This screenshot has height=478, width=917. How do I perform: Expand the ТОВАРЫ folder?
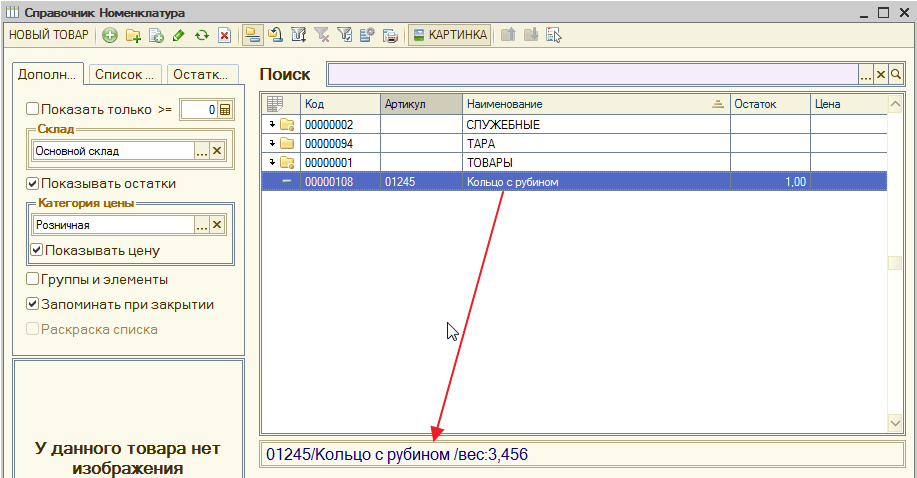coord(272,162)
